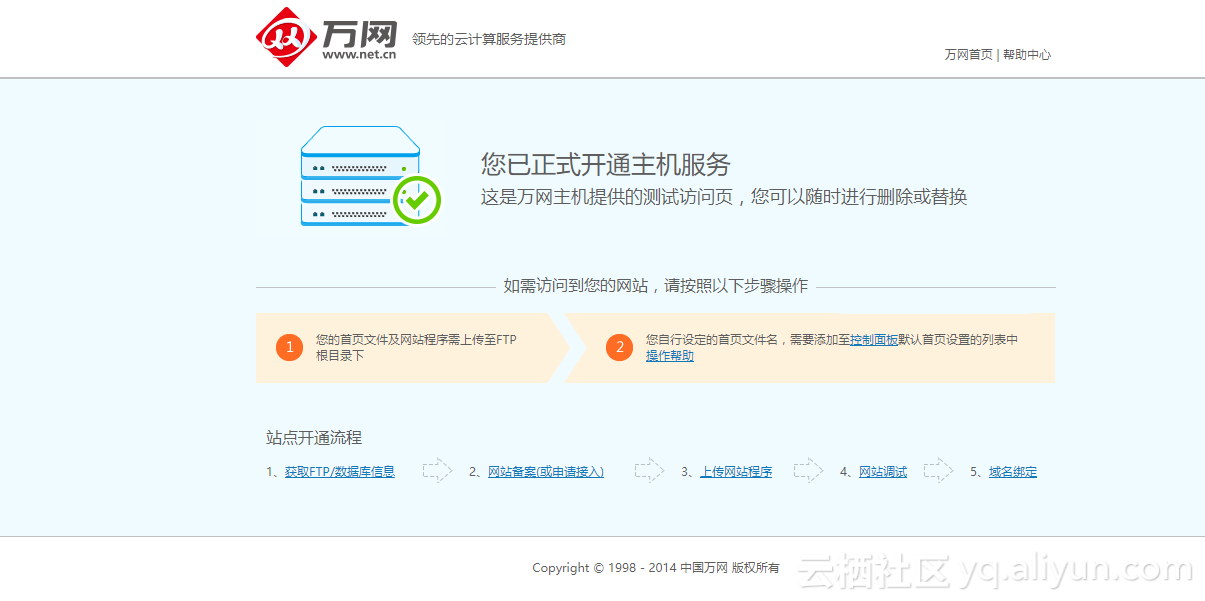Open the 域名绑定 link
The image size is (1205, 601).
click(x=1013, y=472)
